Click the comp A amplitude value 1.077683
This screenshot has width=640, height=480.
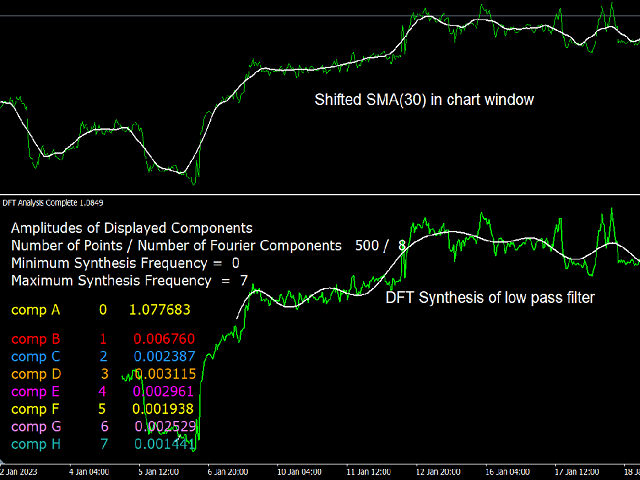[x=160, y=310]
